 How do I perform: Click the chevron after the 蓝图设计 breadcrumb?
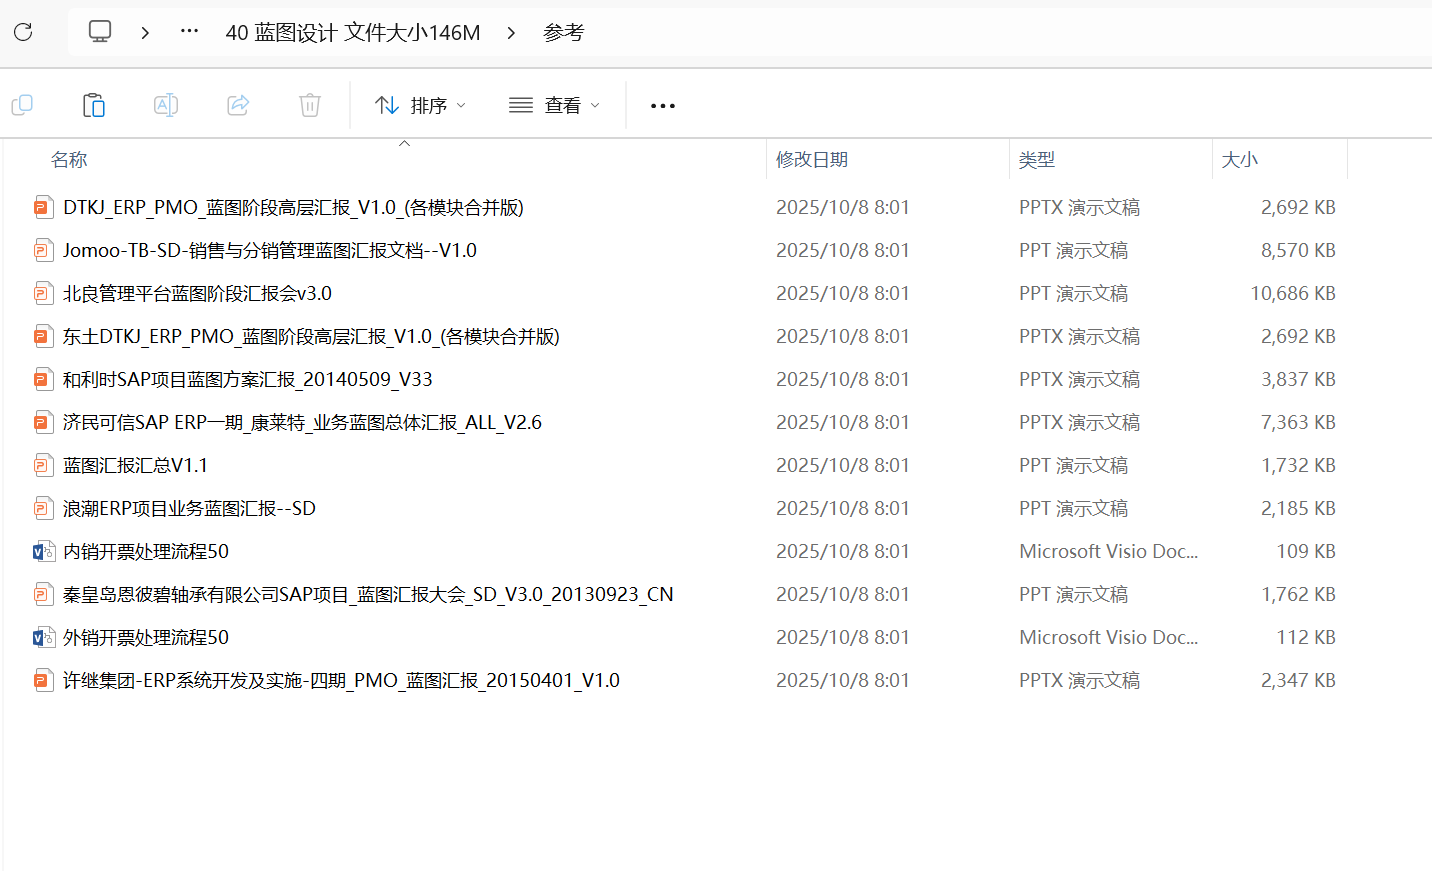tap(511, 33)
